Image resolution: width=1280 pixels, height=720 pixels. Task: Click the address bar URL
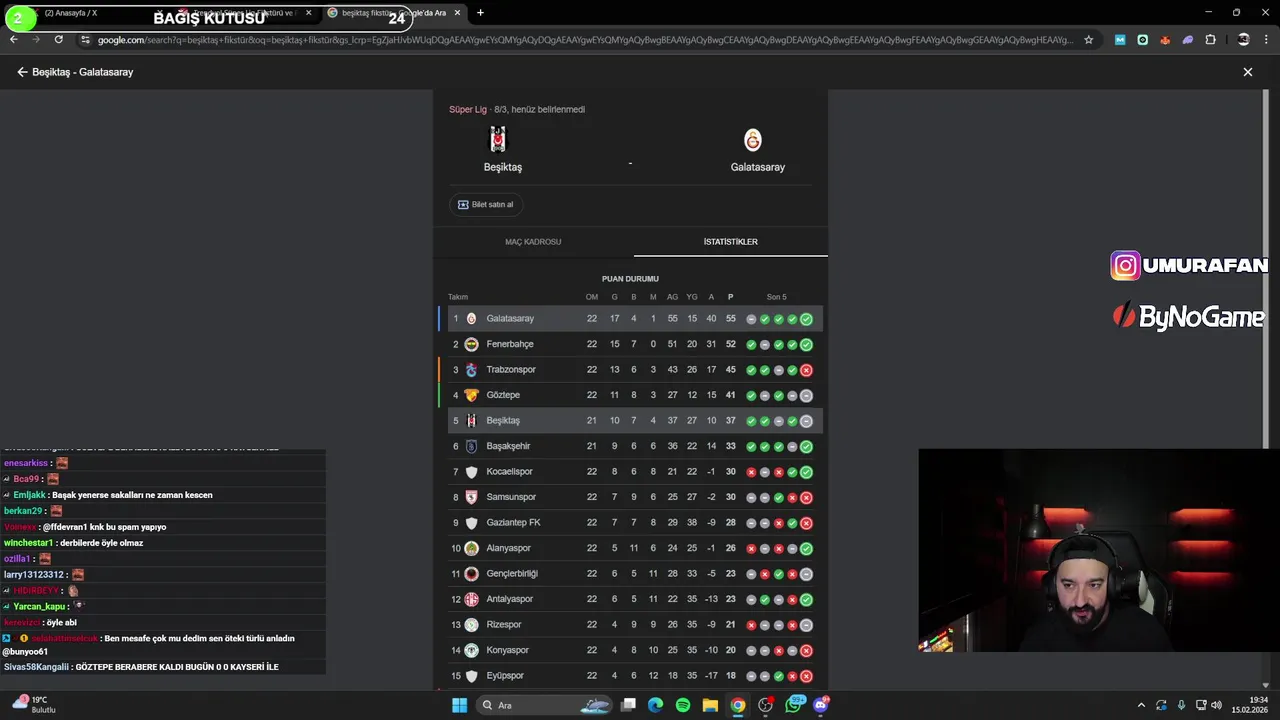(585, 40)
